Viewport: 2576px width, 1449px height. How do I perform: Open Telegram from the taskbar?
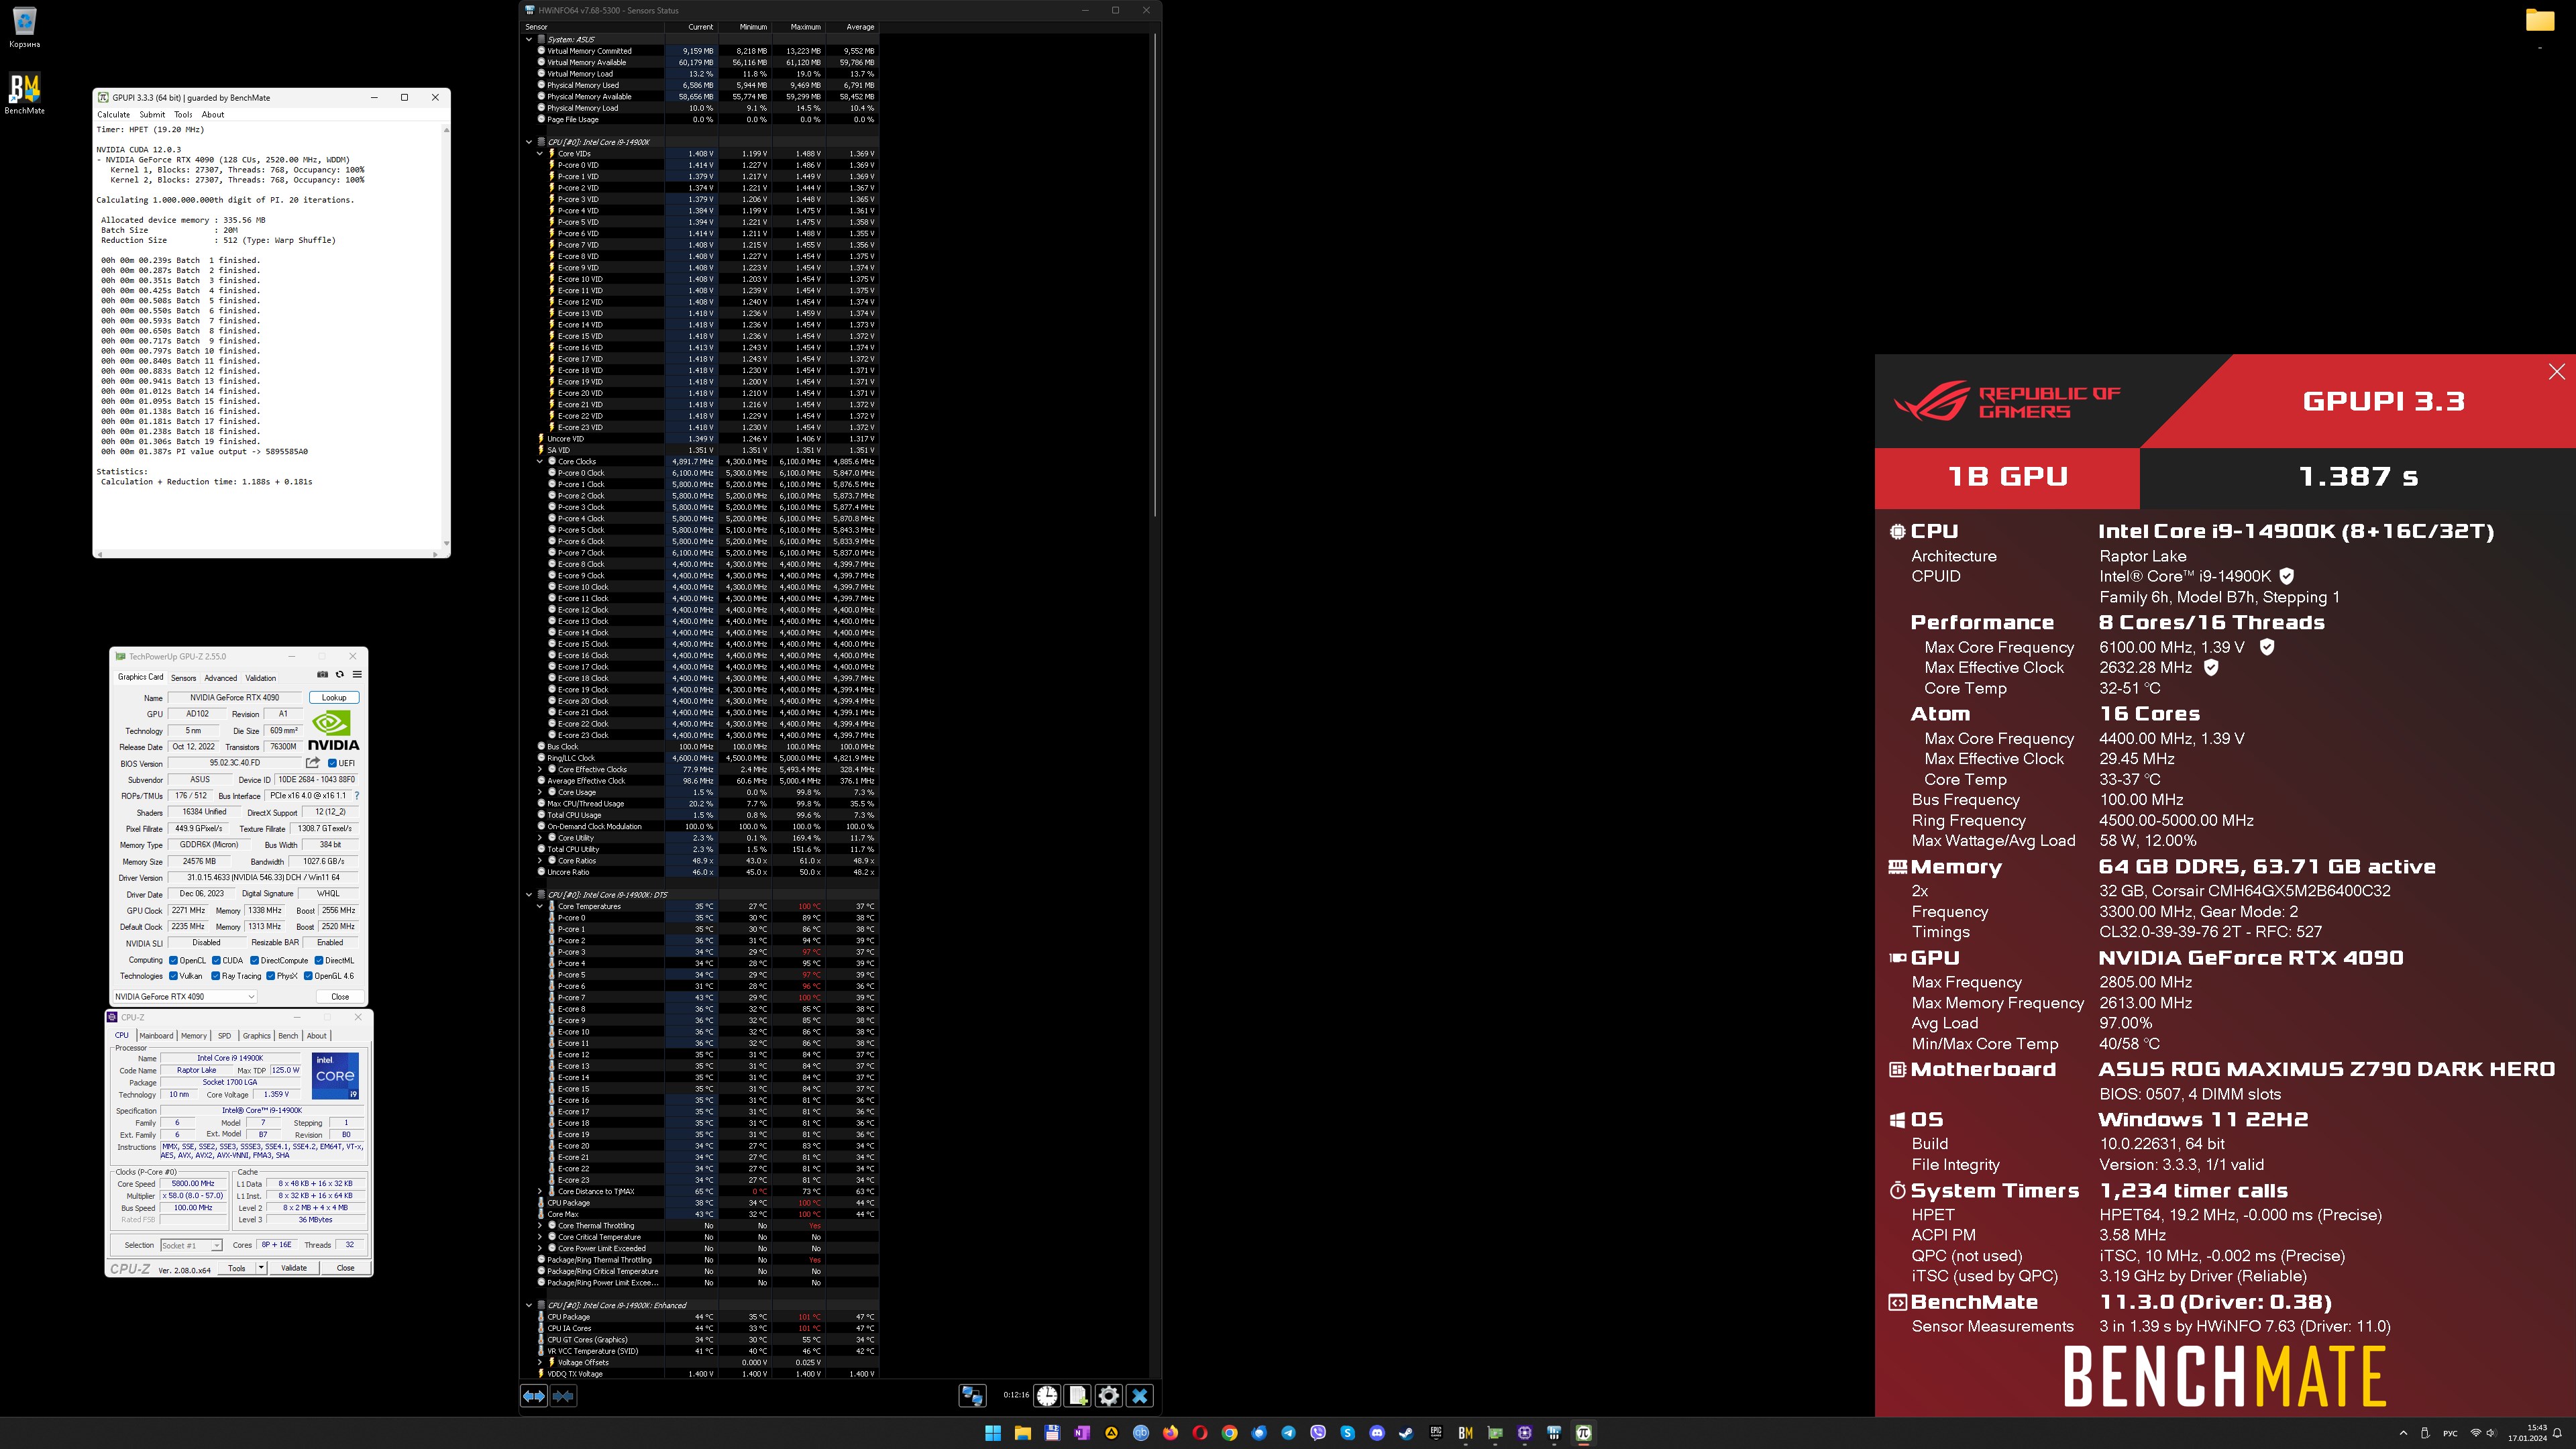tap(1288, 1433)
